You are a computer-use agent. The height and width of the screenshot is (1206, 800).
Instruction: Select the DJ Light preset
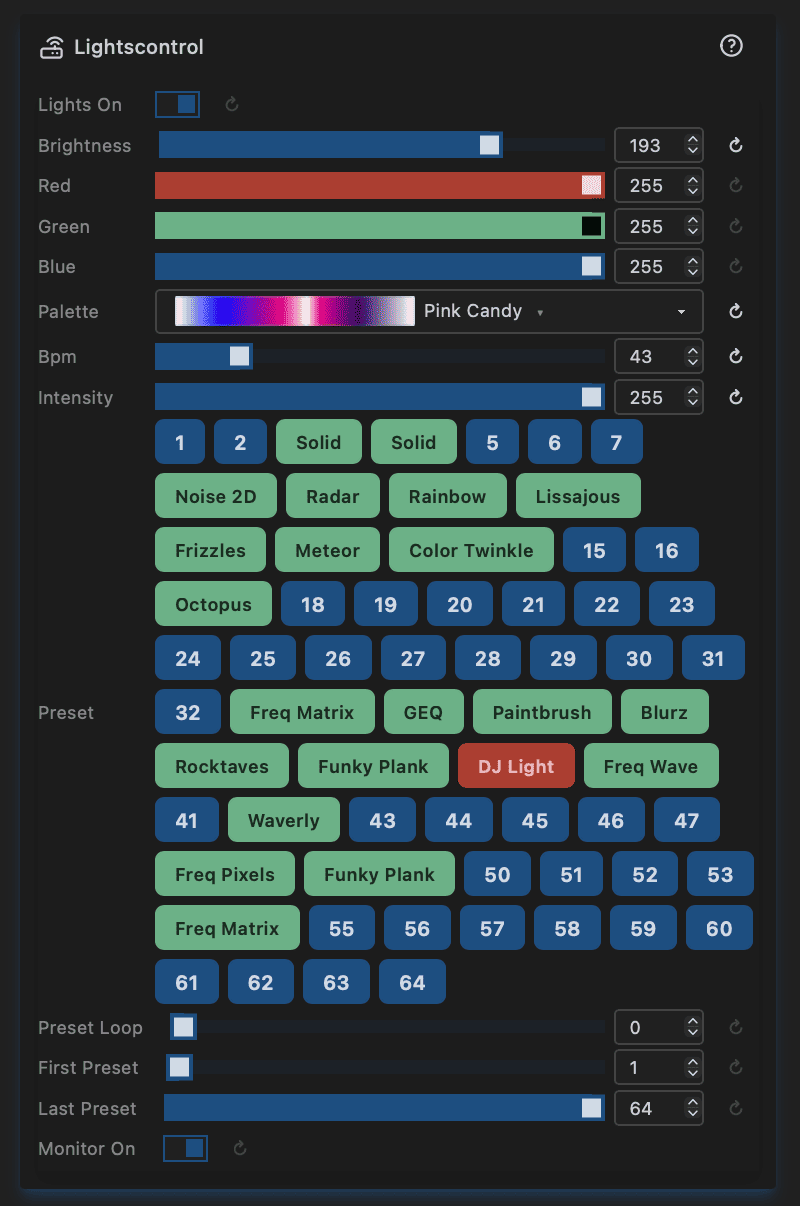[516, 767]
